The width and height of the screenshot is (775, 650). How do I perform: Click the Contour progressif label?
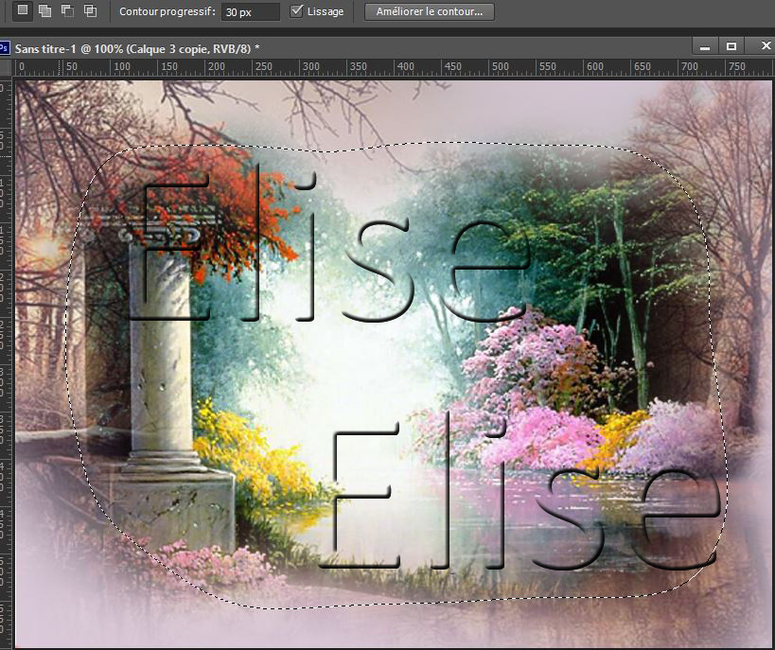tap(167, 12)
